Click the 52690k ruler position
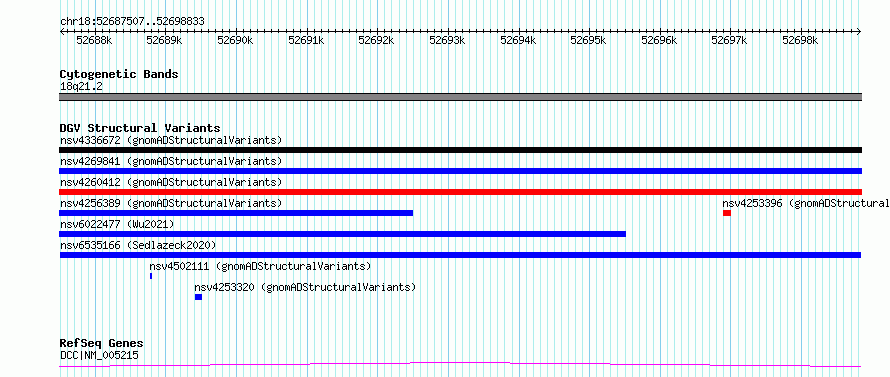 [x=236, y=40]
